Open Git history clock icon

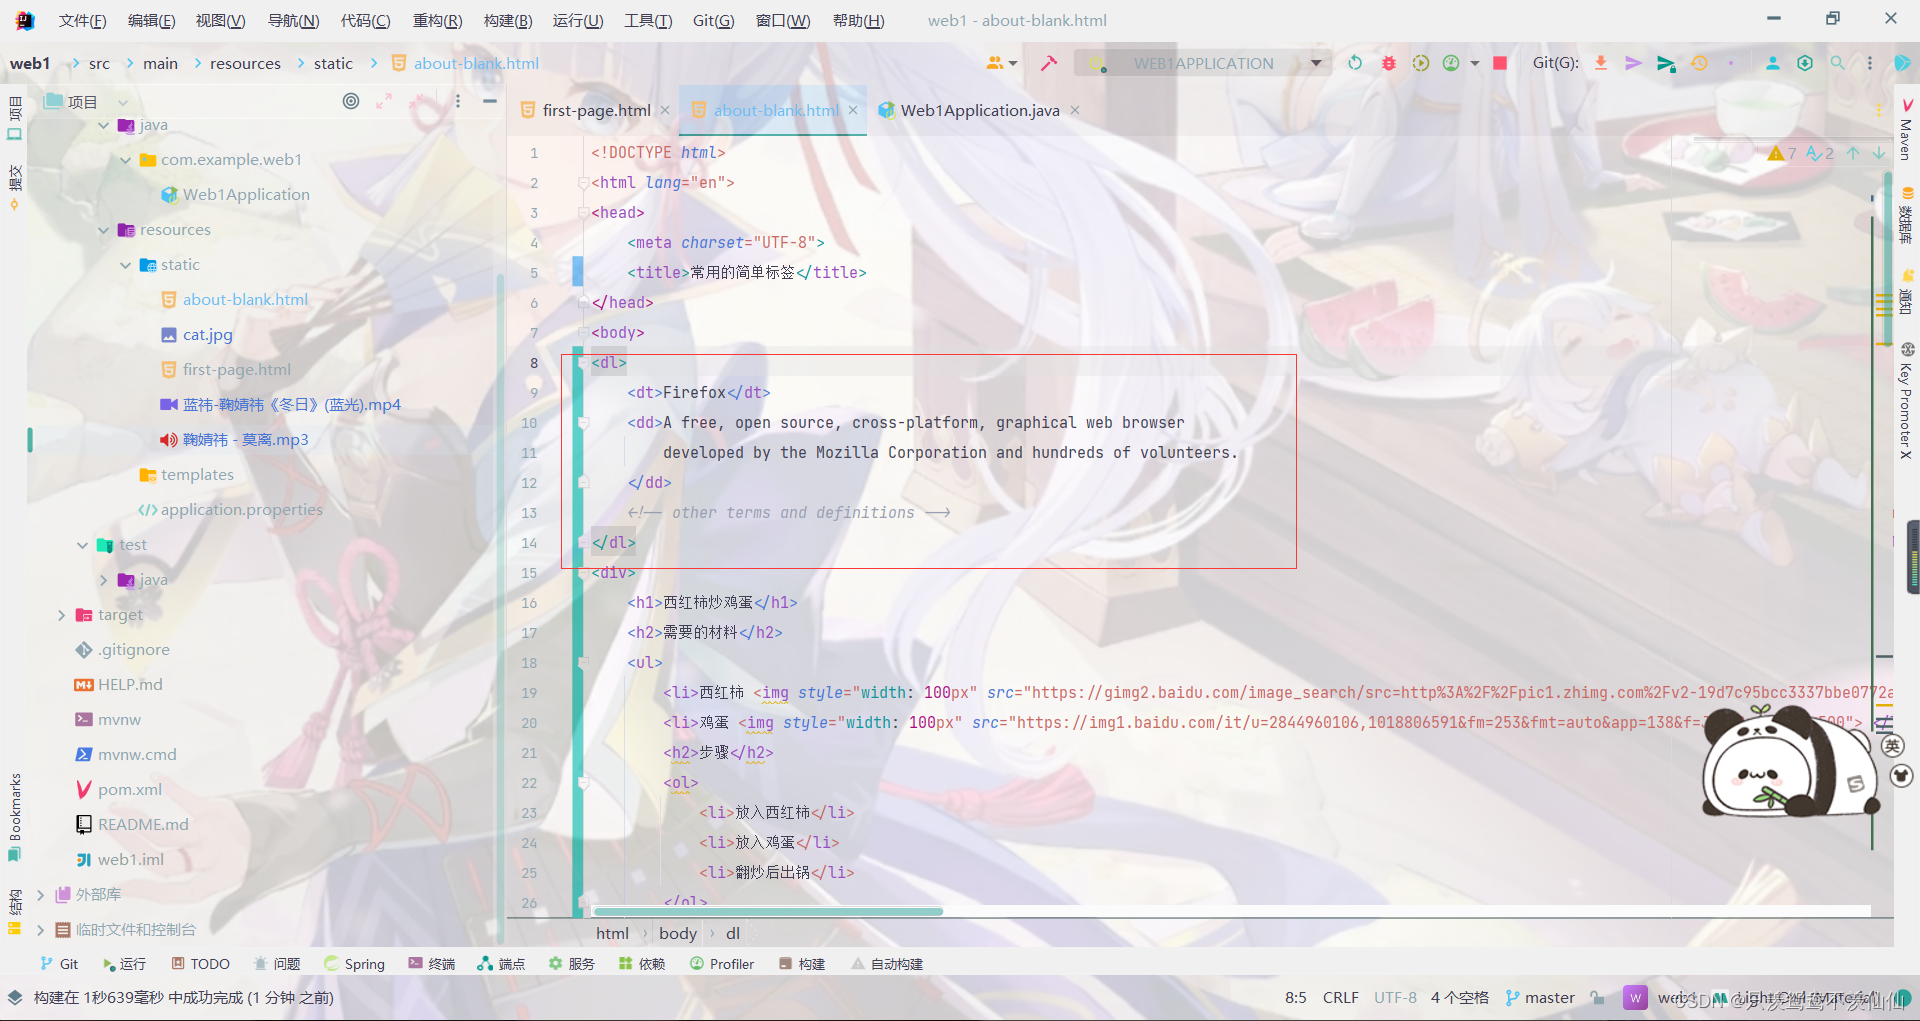click(1699, 63)
